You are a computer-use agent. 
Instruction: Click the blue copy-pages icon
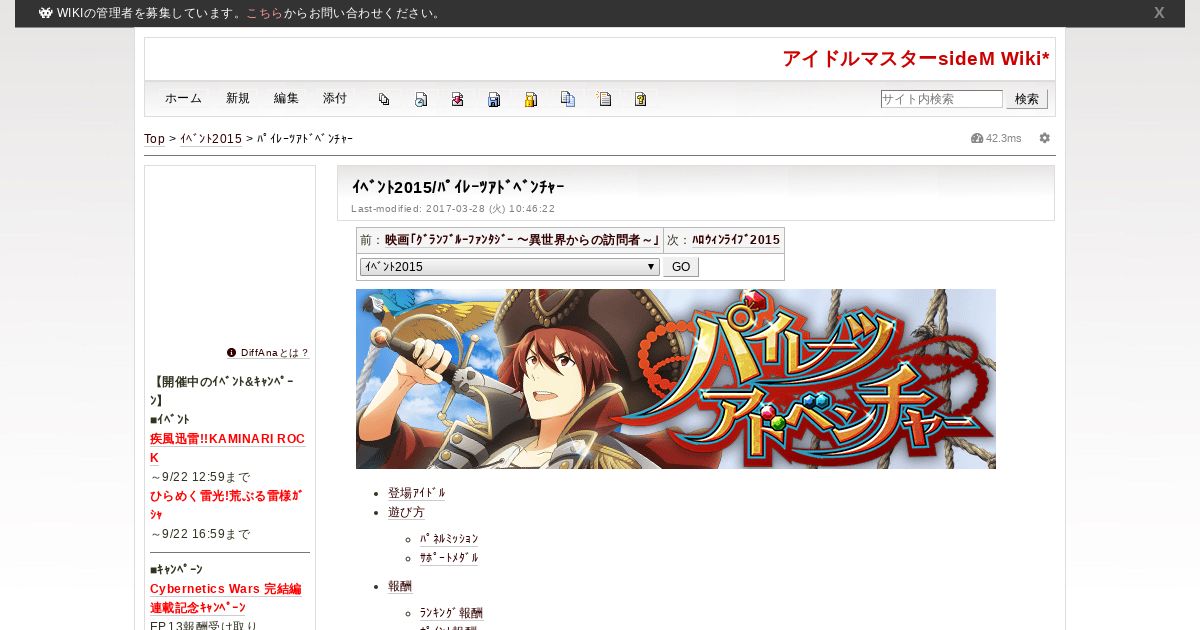(568, 99)
